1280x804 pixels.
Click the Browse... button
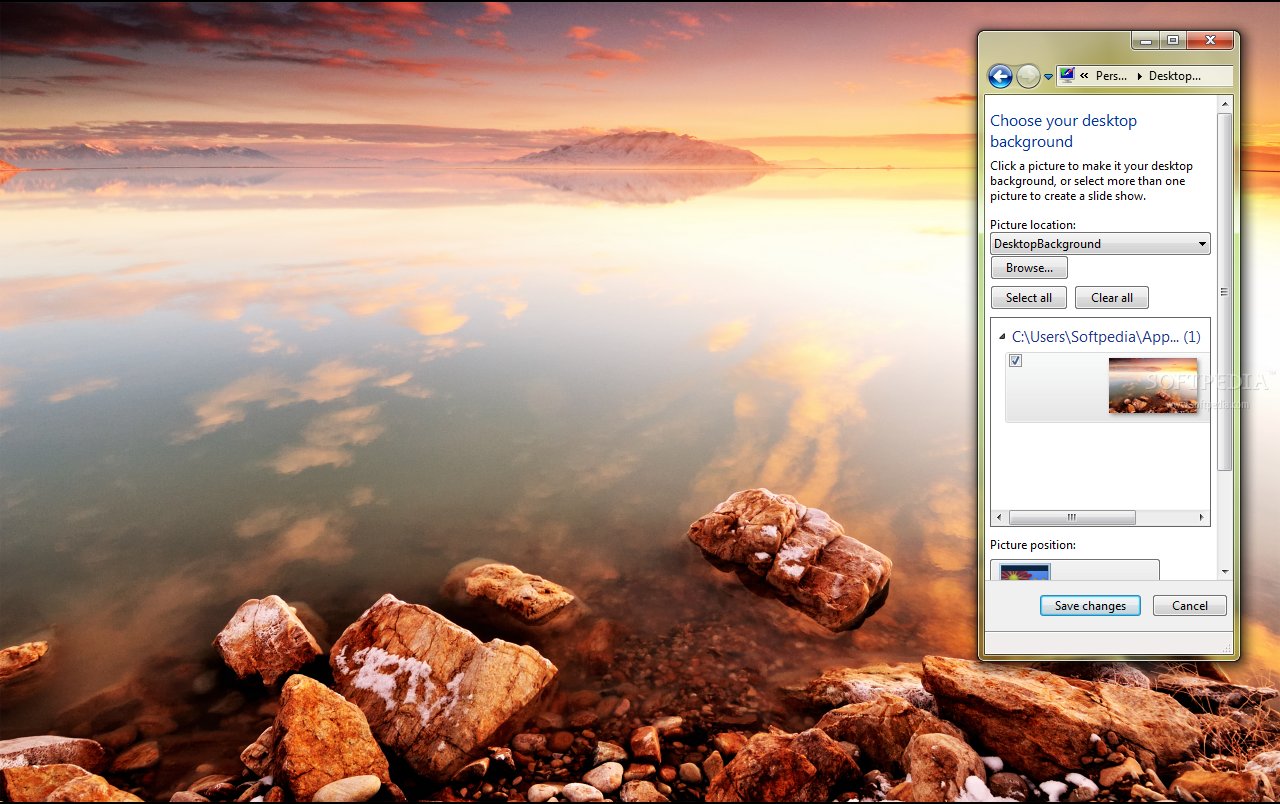click(1029, 268)
